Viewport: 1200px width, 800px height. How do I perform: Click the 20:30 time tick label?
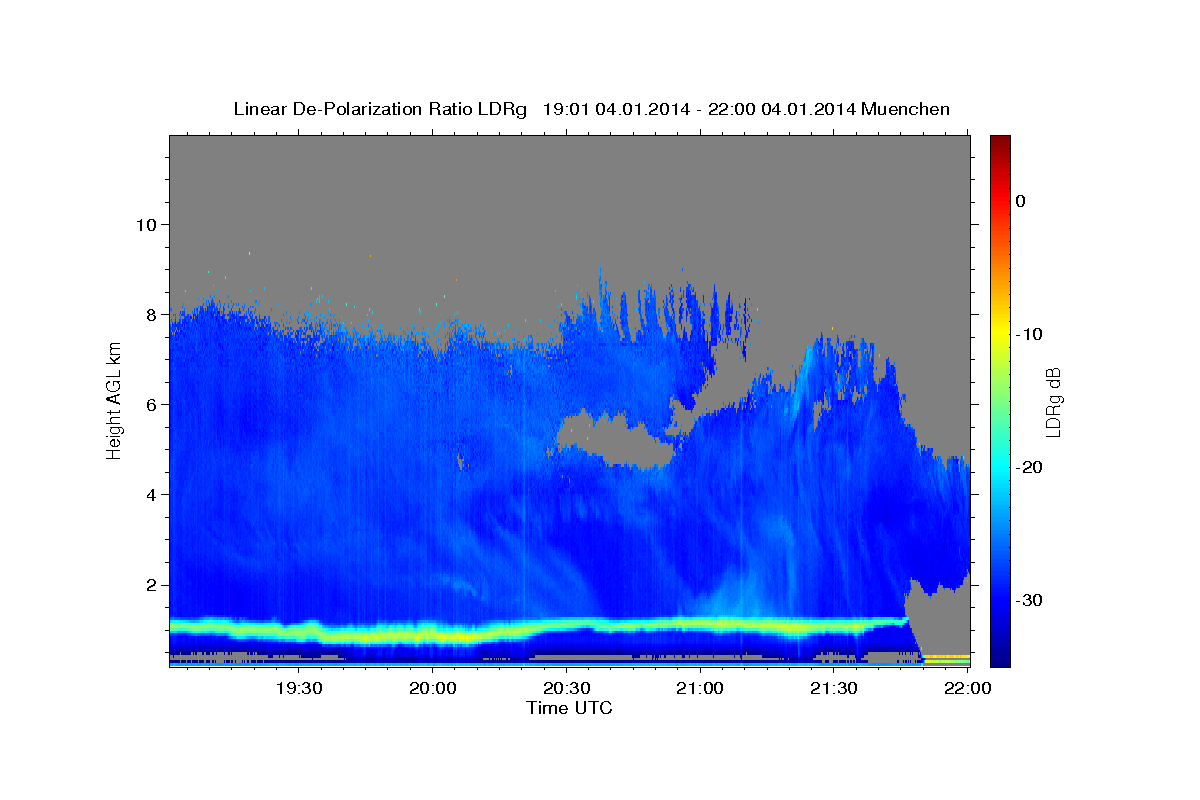(566, 688)
